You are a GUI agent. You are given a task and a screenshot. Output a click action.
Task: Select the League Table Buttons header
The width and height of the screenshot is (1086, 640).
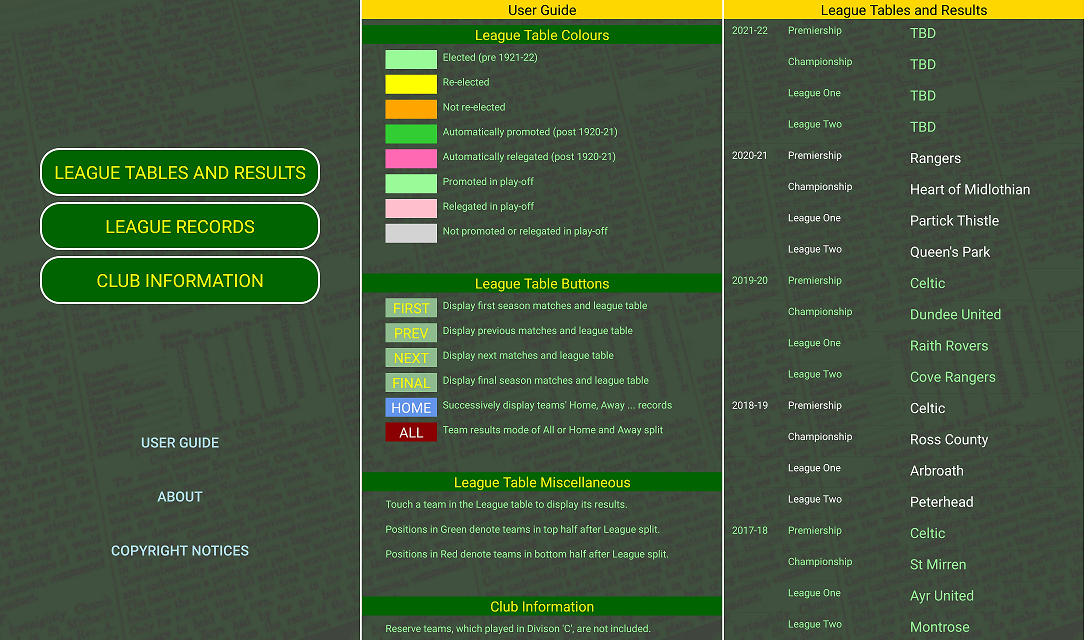542,283
